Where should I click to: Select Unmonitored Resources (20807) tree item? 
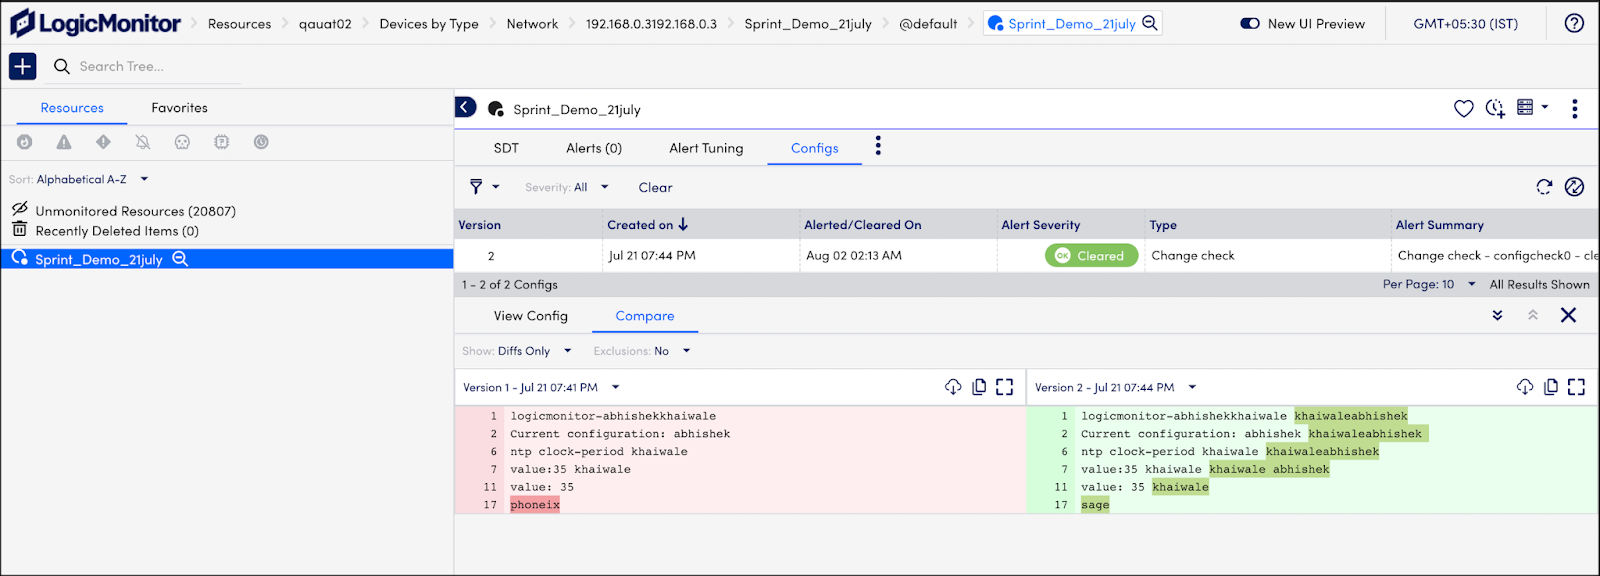click(x=135, y=211)
